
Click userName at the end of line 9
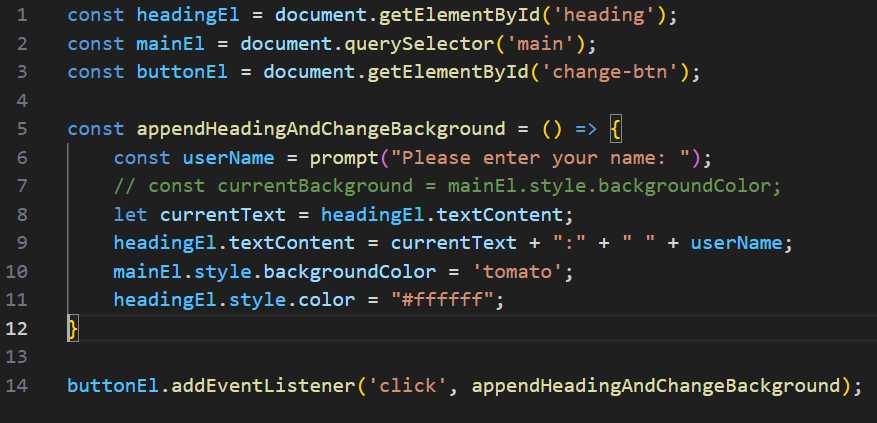[x=737, y=243]
